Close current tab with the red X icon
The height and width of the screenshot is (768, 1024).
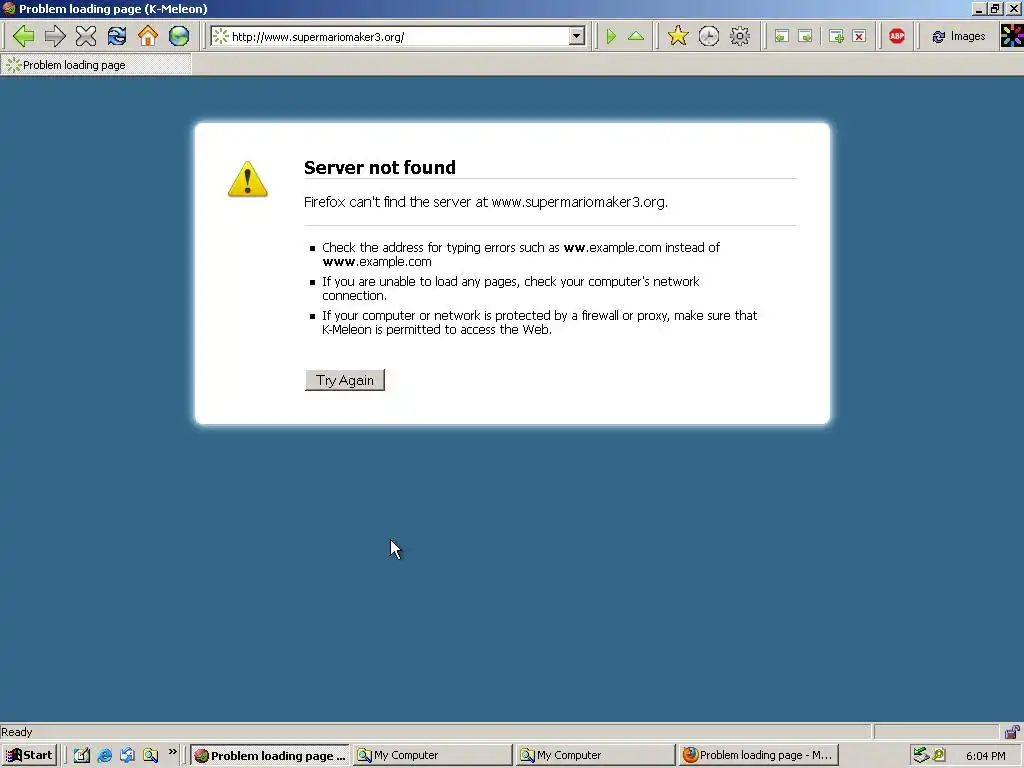click(x=859, y=37)
